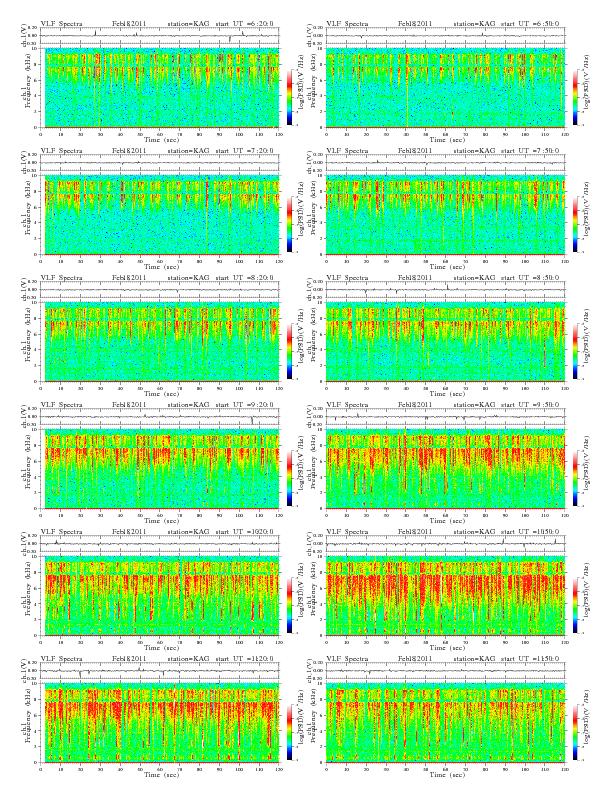
Task: Click 'VLF Spectra' heading of the 6:50:0 plot
Action: coord(347,24)
